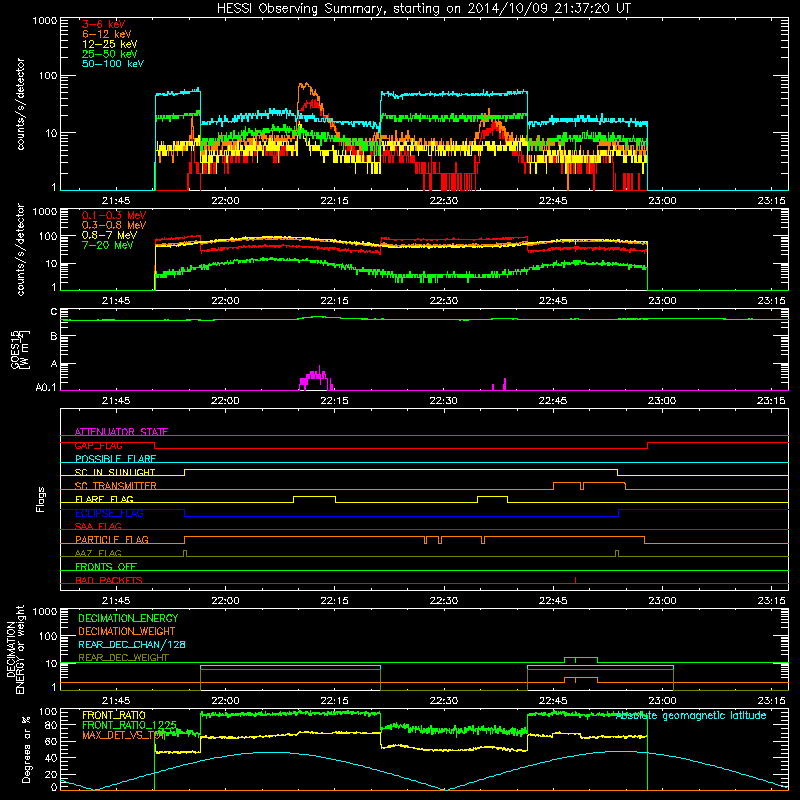Click the POSSIBLE_FLARE flag label
This screenshot has width=800, height=800.
point(115,459)
